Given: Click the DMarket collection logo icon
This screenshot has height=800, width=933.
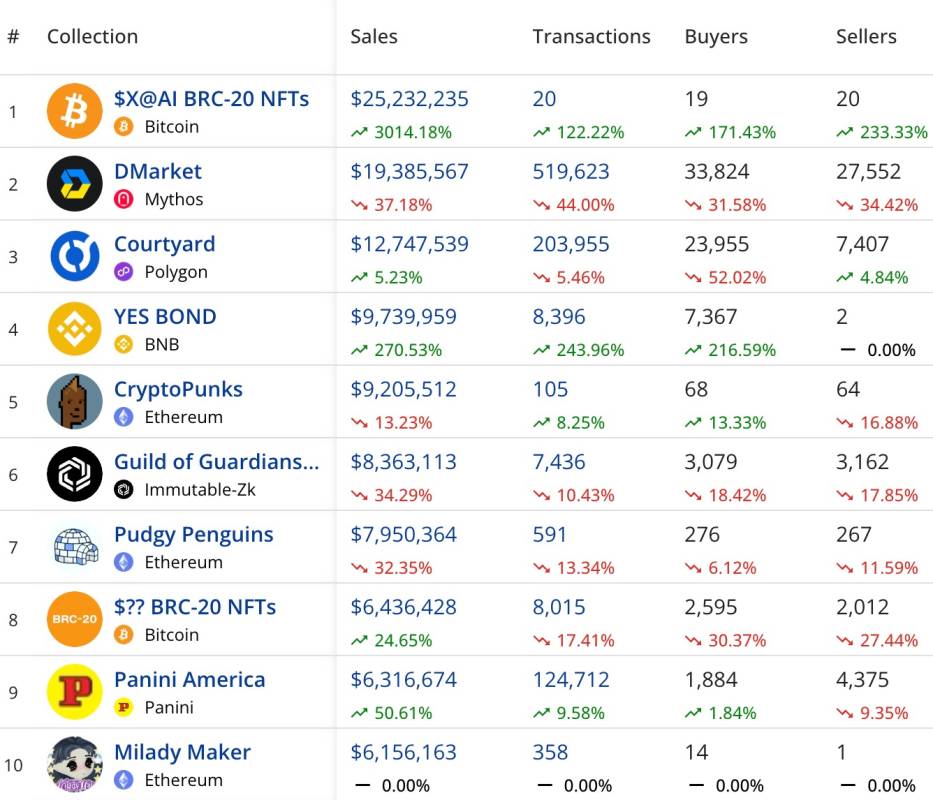Looking at the screenshot, I should (75, 184).
